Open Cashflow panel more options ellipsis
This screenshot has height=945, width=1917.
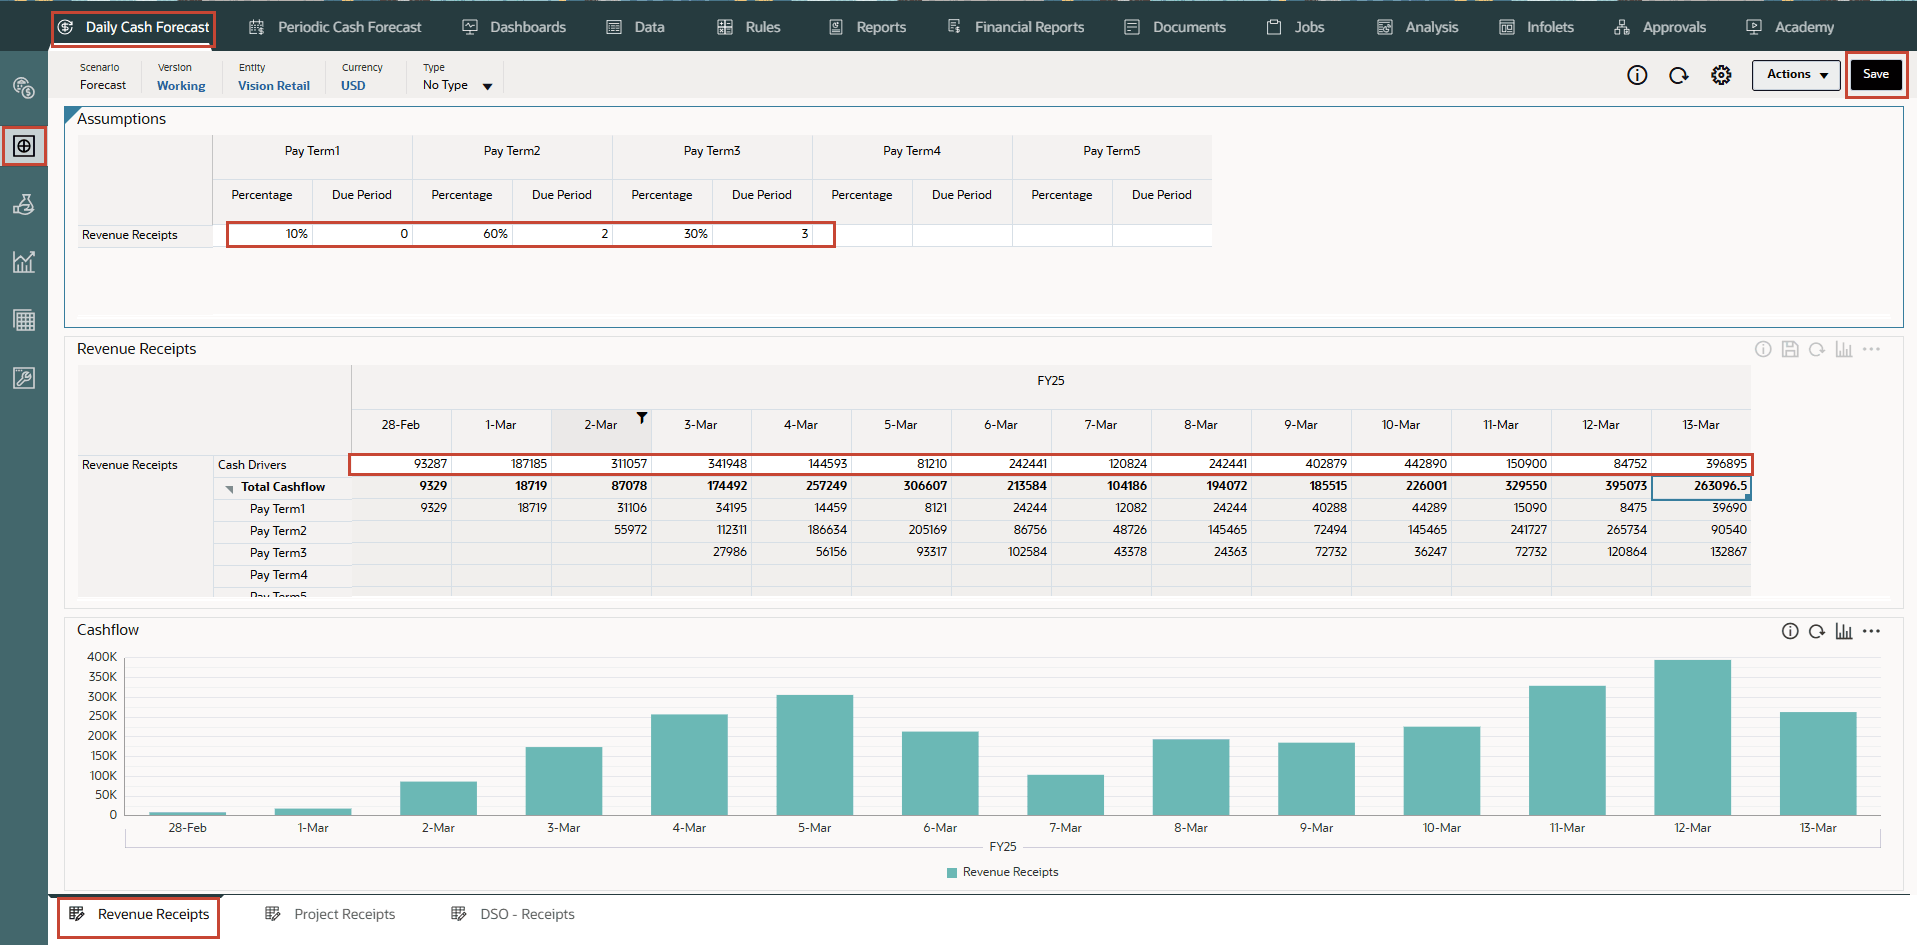pos(1872,631)
